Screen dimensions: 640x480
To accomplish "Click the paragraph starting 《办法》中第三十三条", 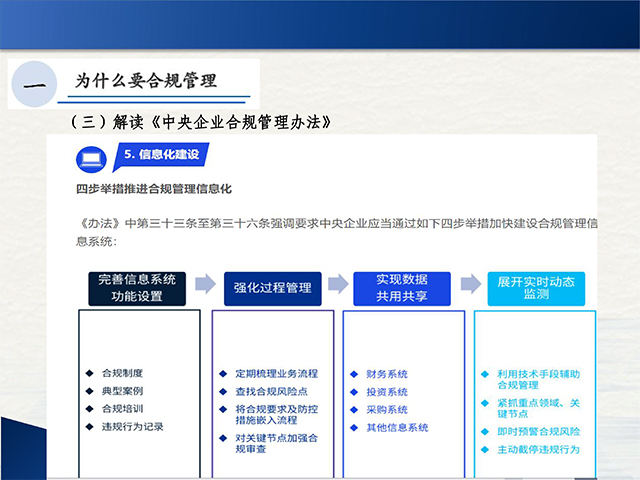I will 337,232.
